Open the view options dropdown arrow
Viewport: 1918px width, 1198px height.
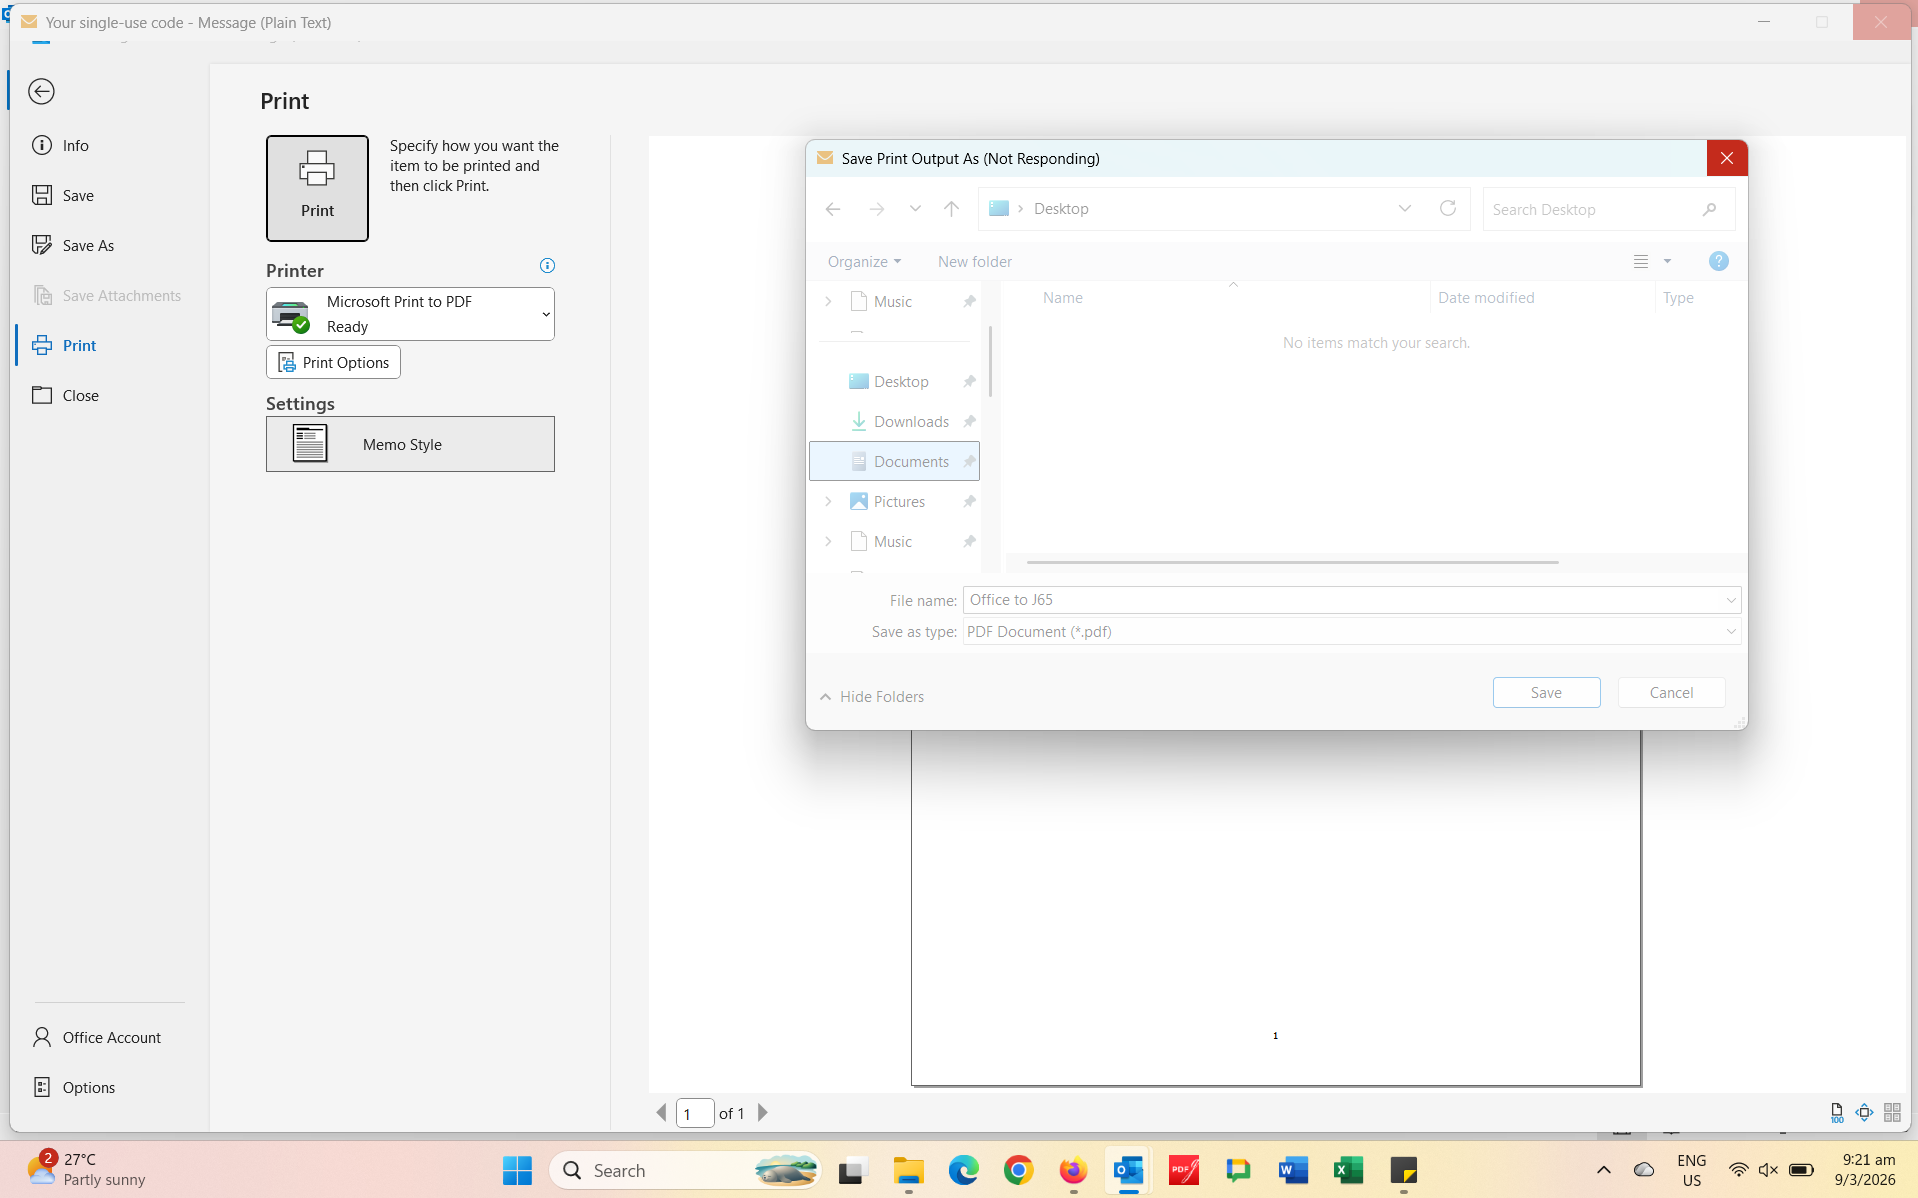(1667, 262)
